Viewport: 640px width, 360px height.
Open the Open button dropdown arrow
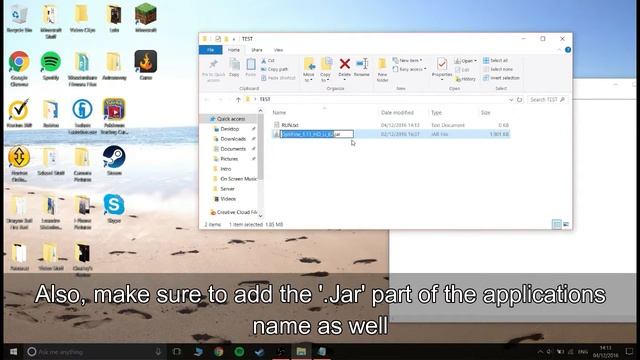476,61
